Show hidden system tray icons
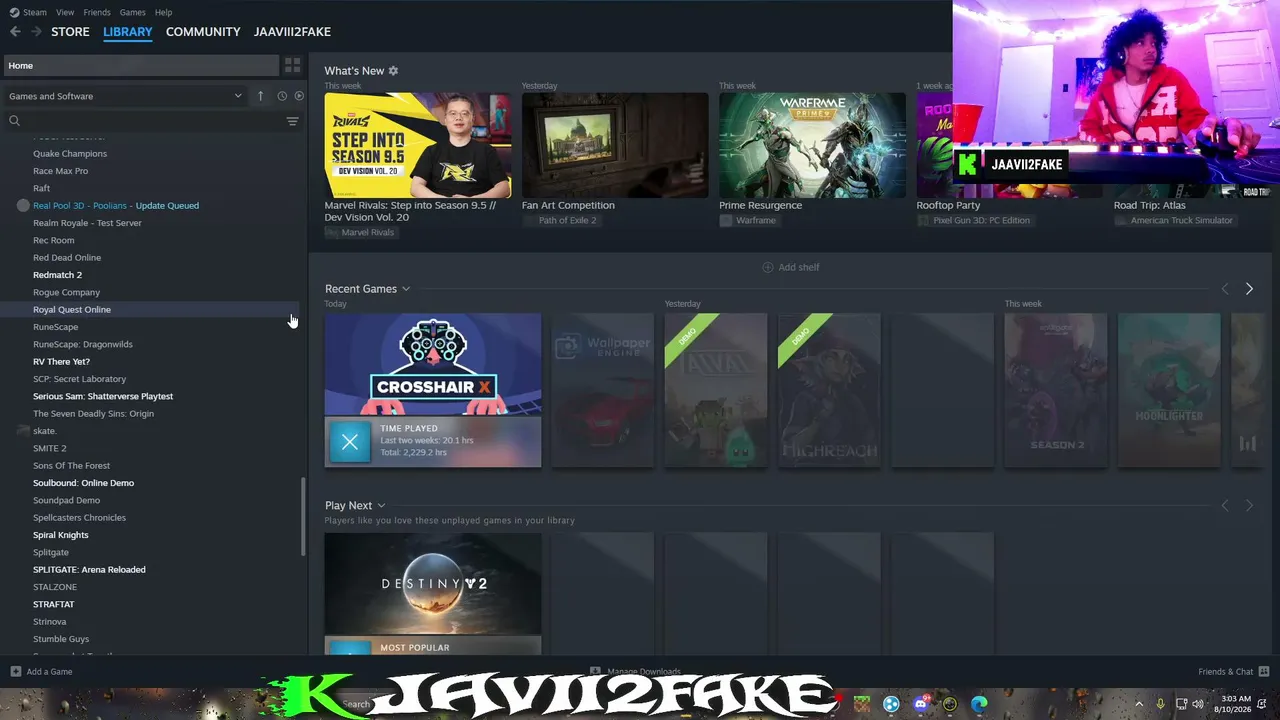Viewport: 1280px width, 720px height. pos(1139,704)
